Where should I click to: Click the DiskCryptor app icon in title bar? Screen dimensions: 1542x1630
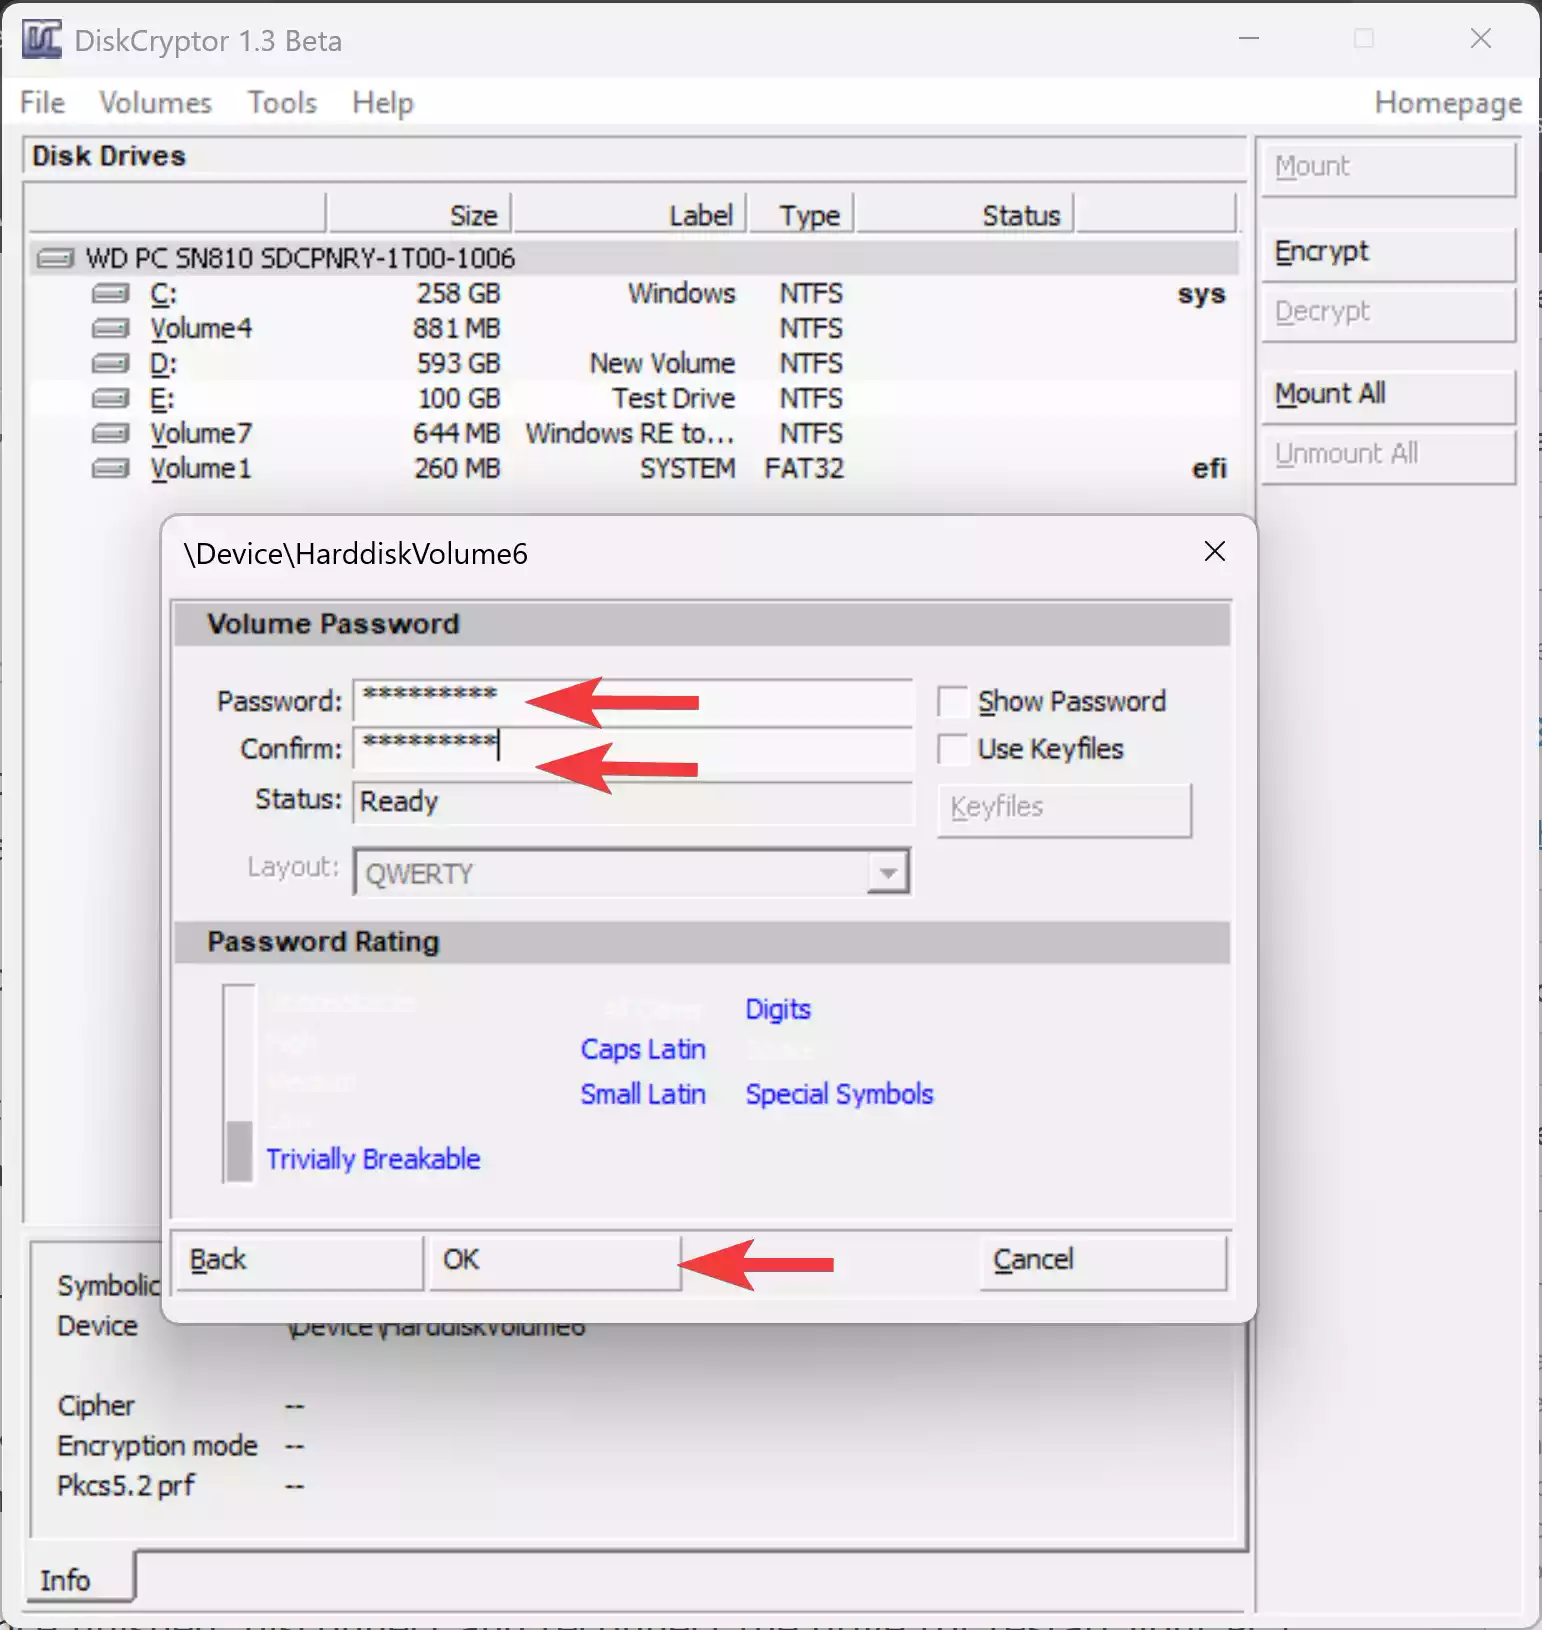point(42,40)
